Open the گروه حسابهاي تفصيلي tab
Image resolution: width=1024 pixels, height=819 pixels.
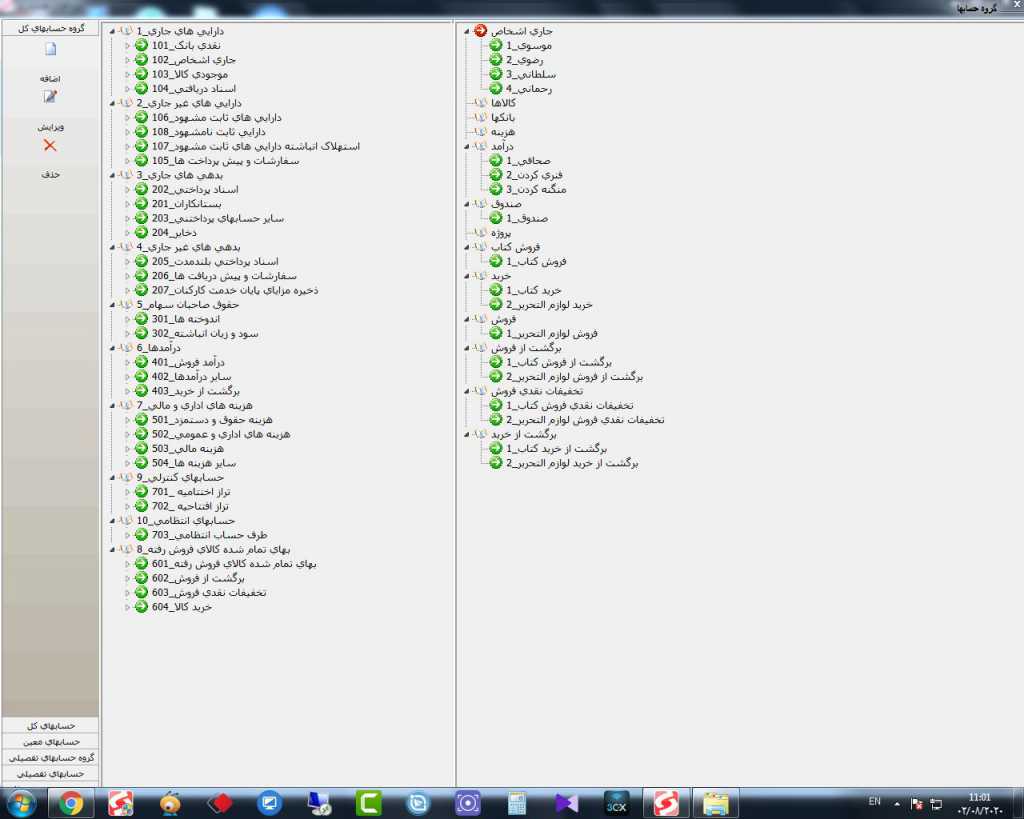coord(50,757)
